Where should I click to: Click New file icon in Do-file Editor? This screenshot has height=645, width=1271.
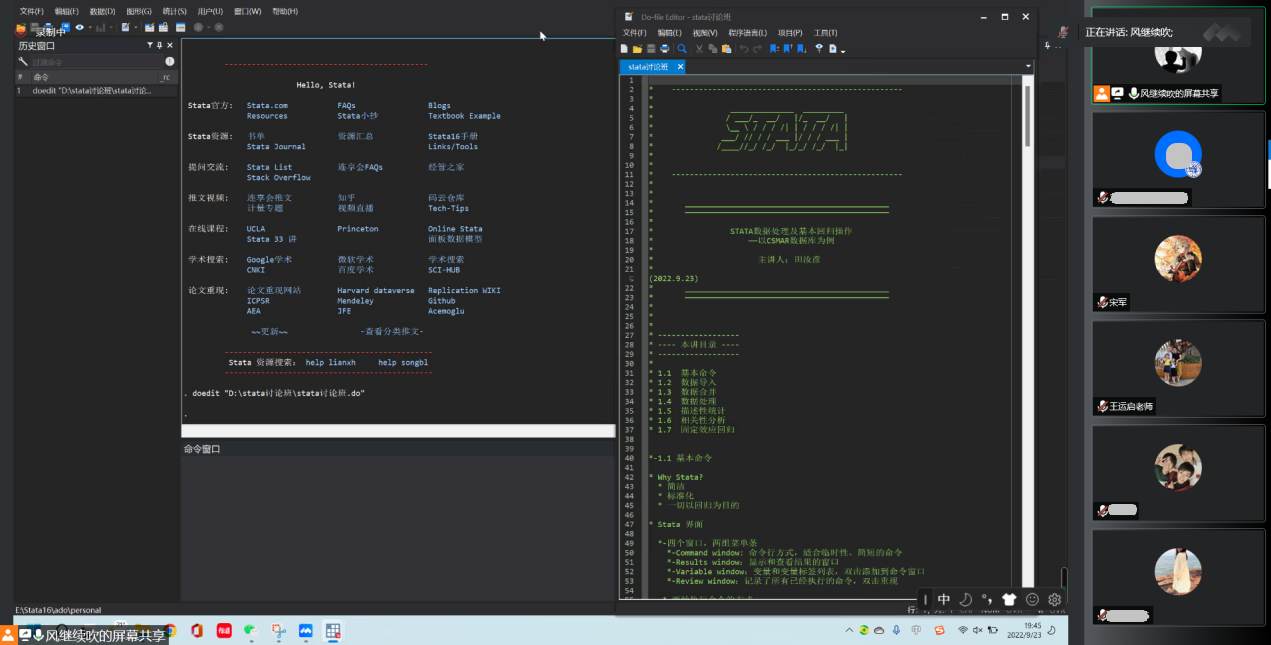(x=625, y=48)
